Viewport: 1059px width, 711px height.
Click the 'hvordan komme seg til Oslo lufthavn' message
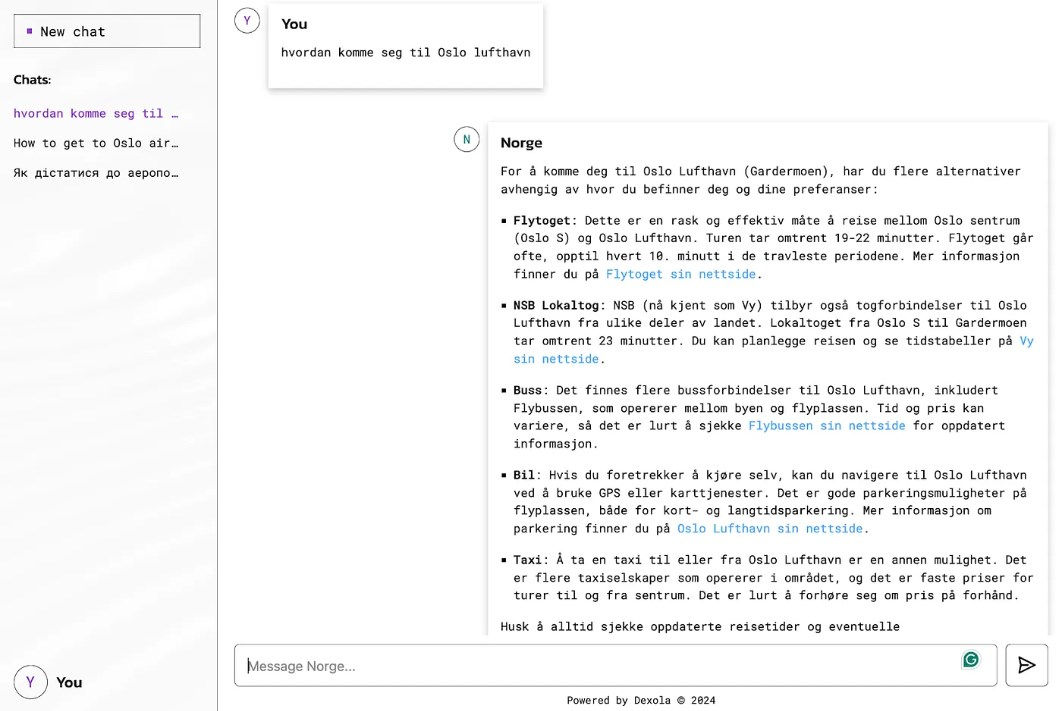point(406,53)
